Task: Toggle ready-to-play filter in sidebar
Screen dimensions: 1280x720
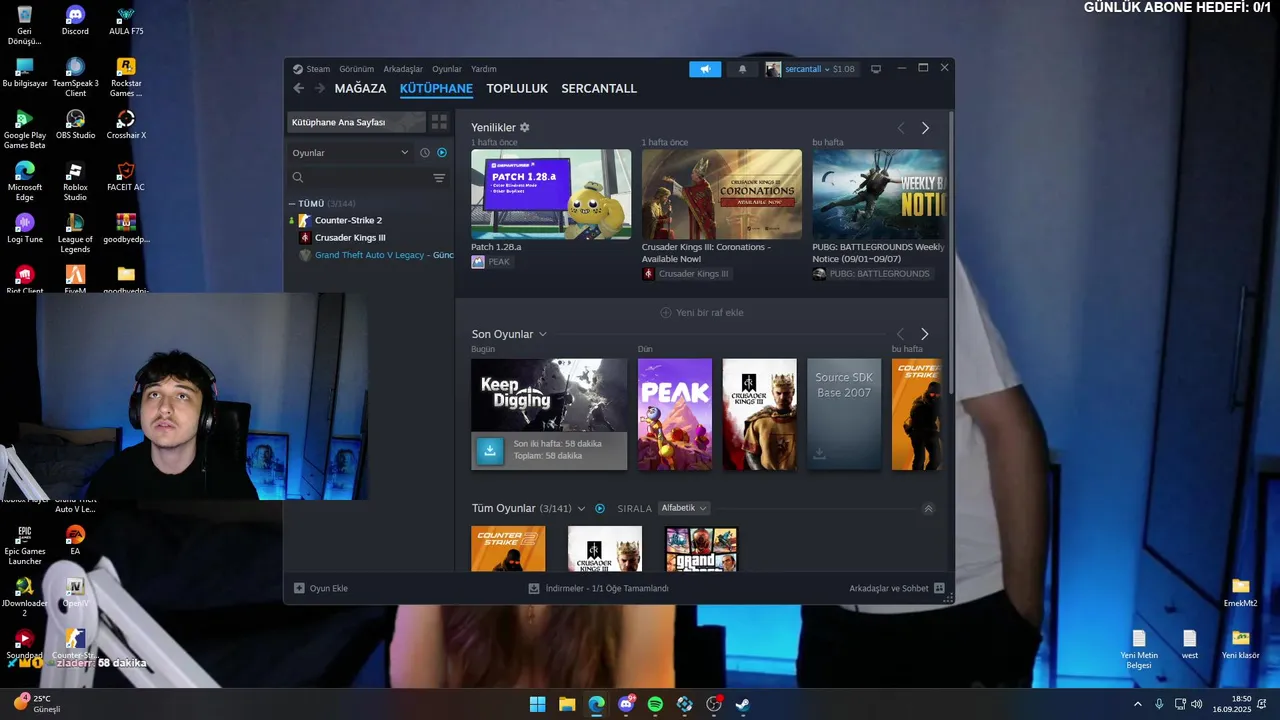Action: [442, 153]
